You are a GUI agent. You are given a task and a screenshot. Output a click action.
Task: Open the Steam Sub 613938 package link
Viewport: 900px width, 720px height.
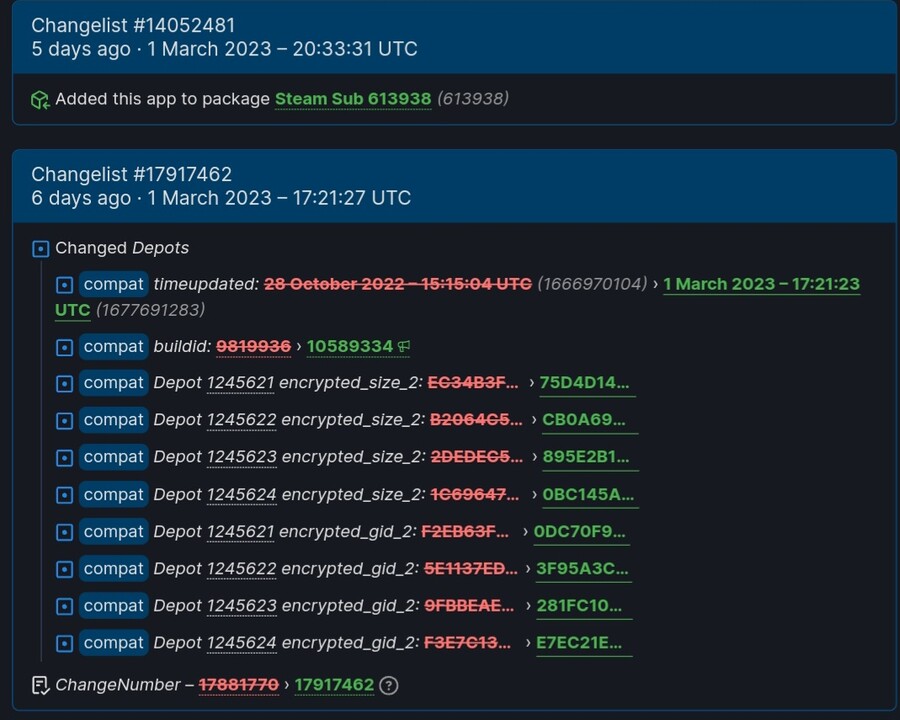click(353, 99)
